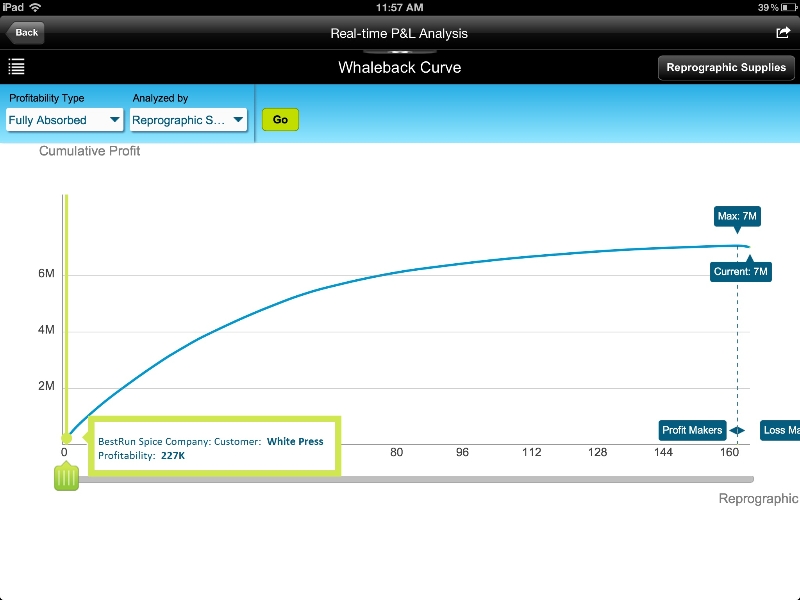The image size is (800, 600).
Task: Open the list menu icon
Action: click(16, 67)
